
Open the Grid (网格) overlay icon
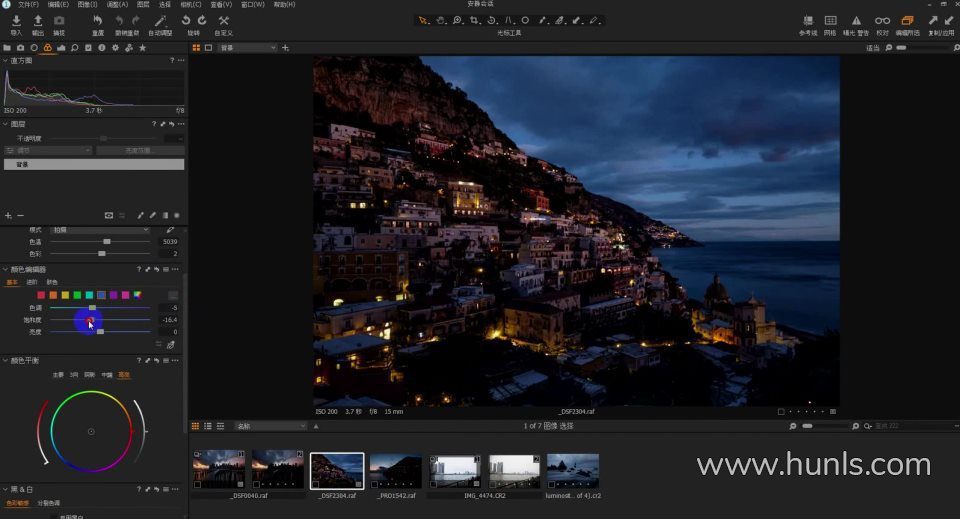click(830, 21)
